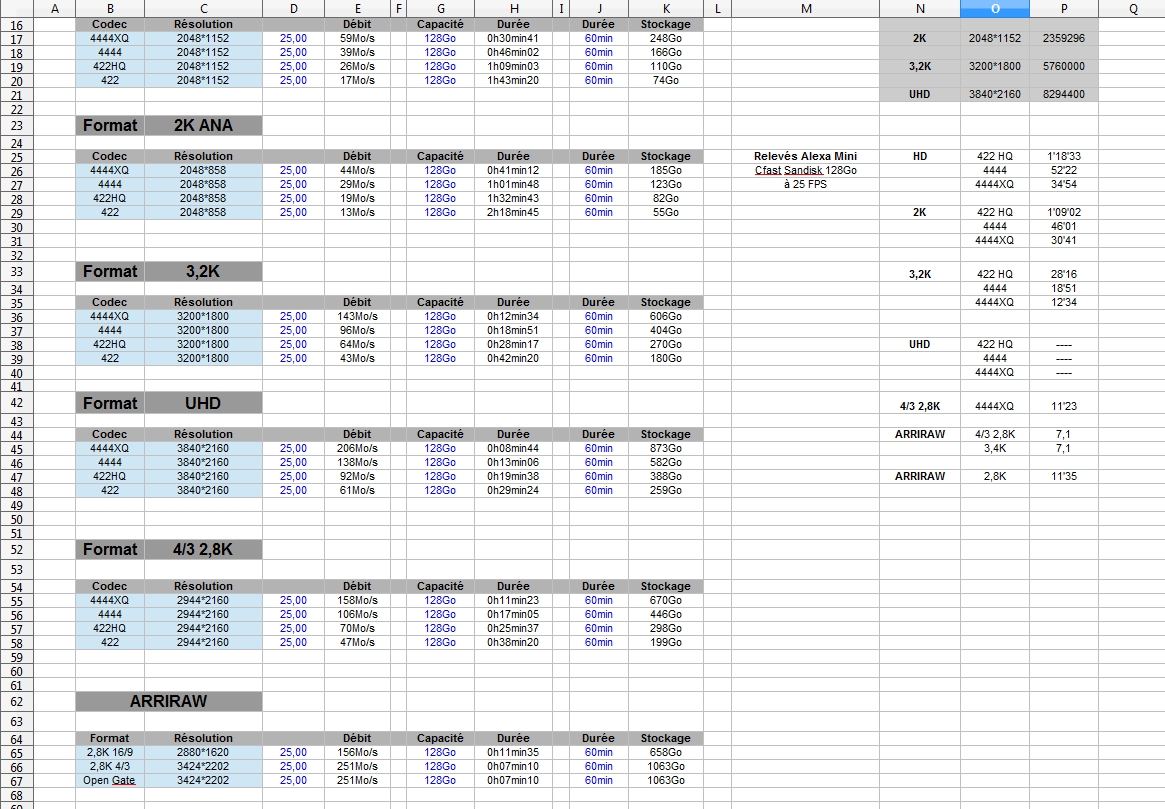This screenshot has height=809, width=1165.
Task: Select the 1h43min20 duration cell
Action: (x=513, y=80)
